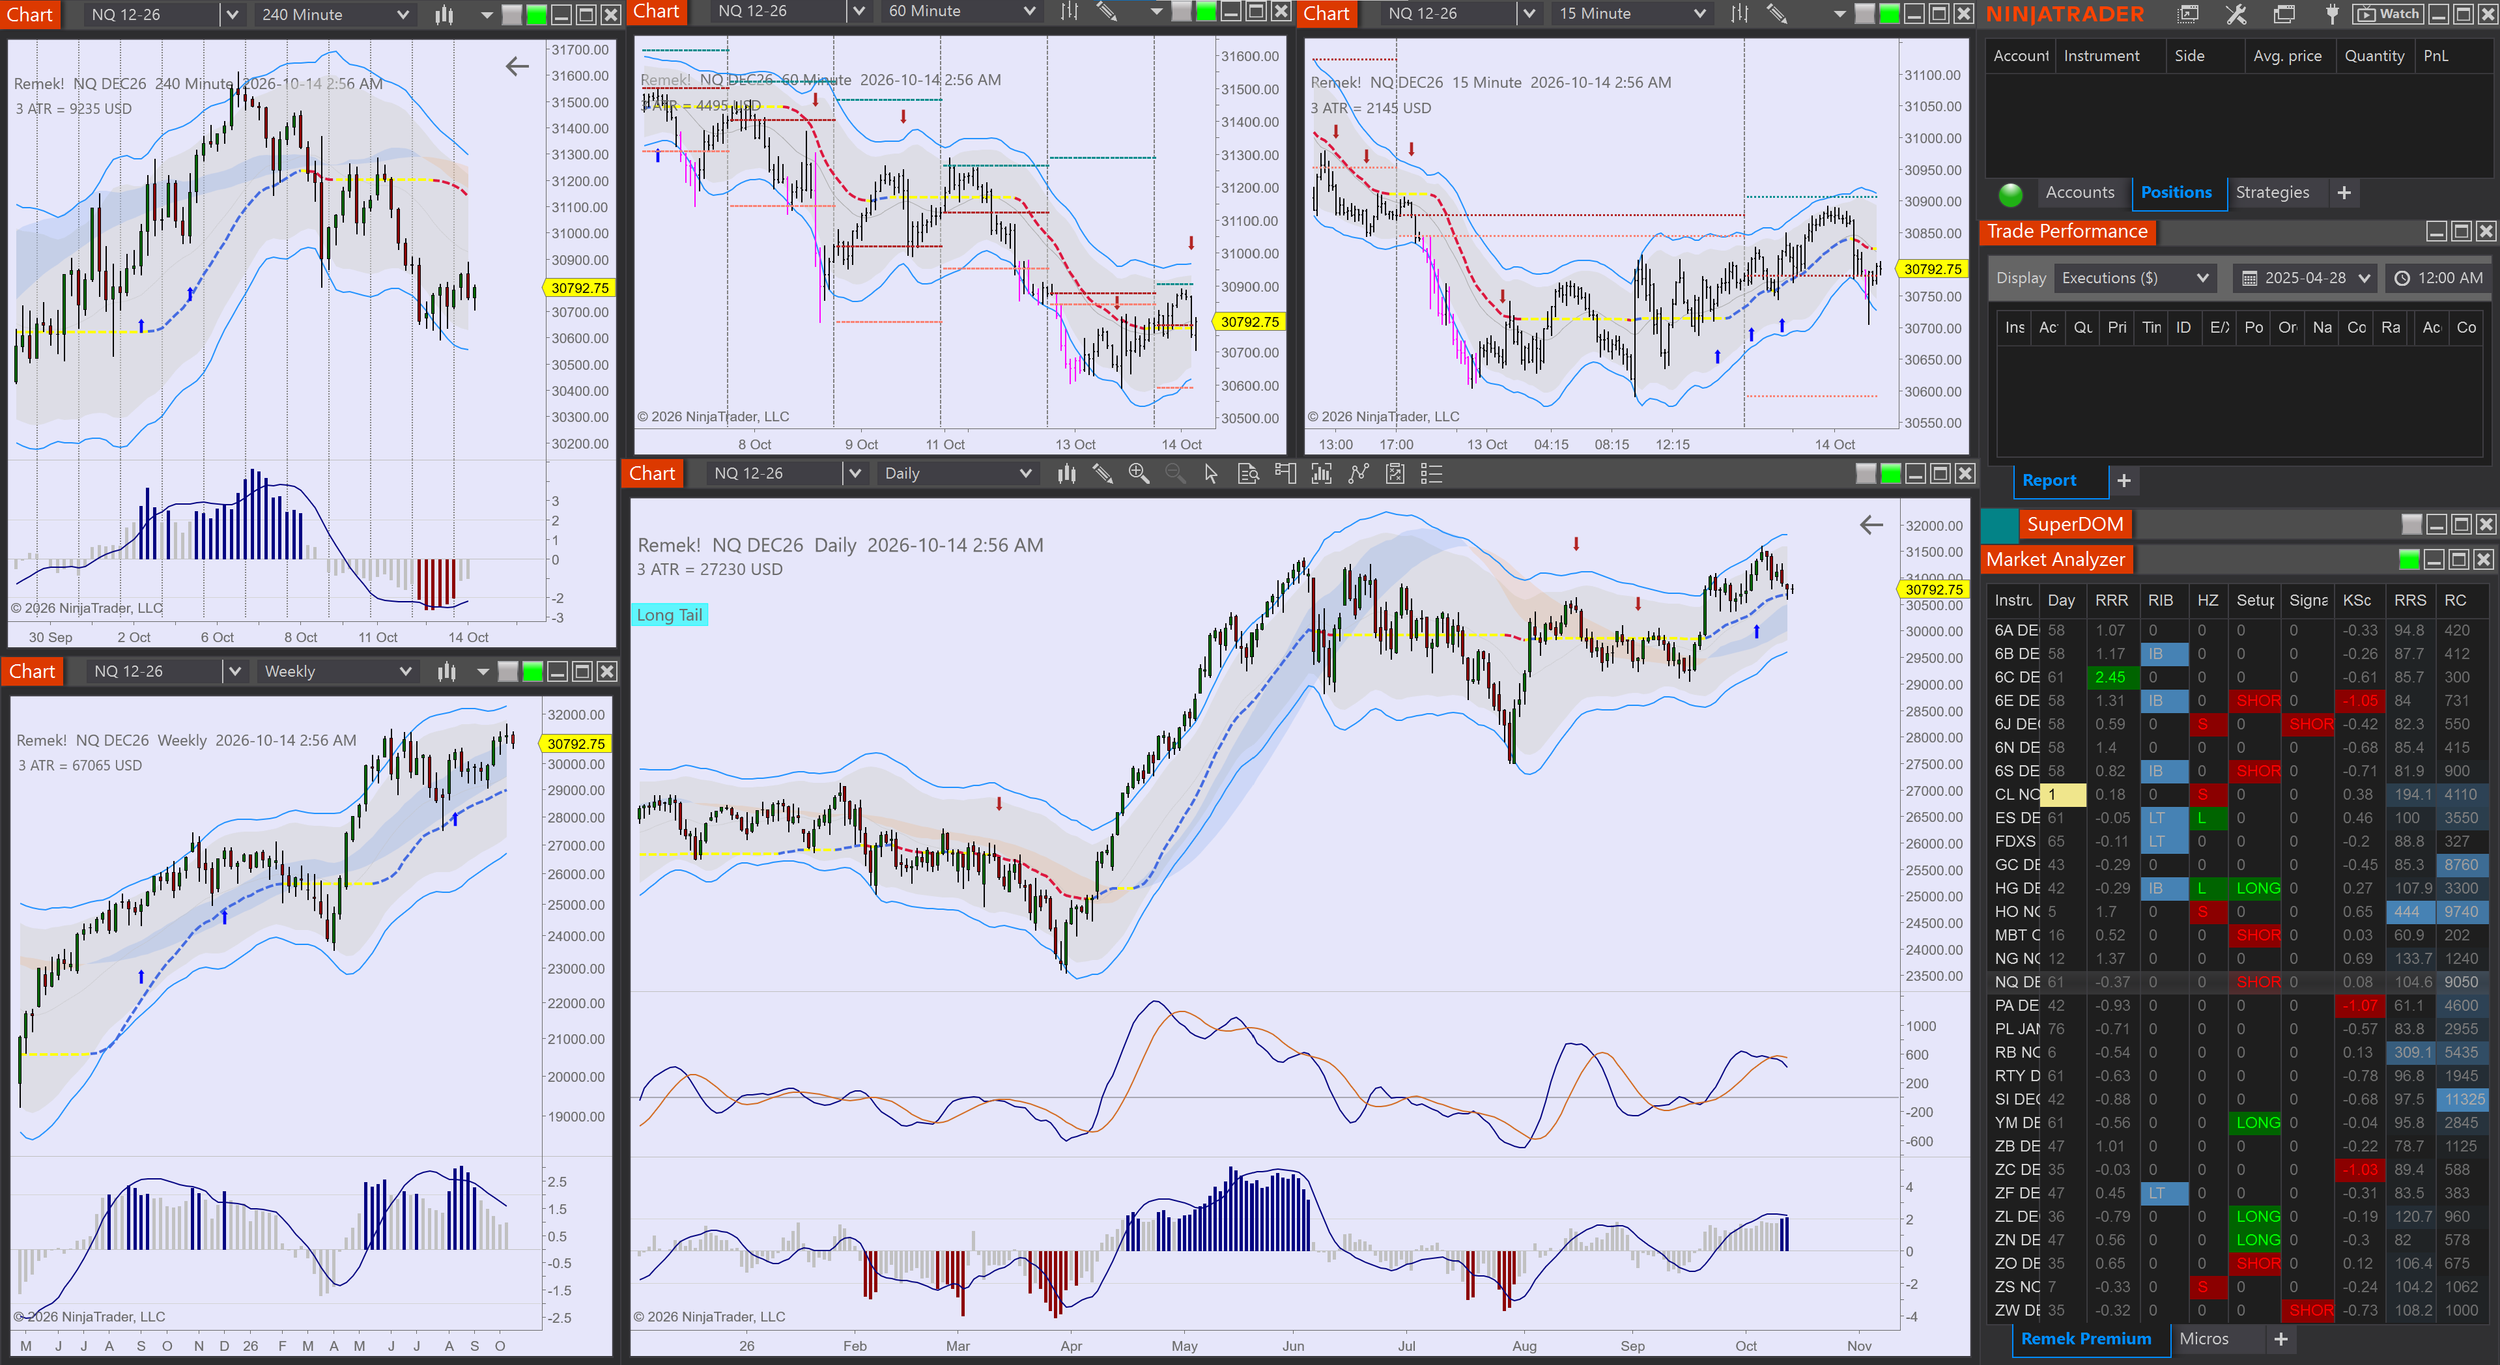Toggle the gray interval link on the Daily chart
The width and height of the screenshot is (2500, 1365).
tap(1866, 474)
